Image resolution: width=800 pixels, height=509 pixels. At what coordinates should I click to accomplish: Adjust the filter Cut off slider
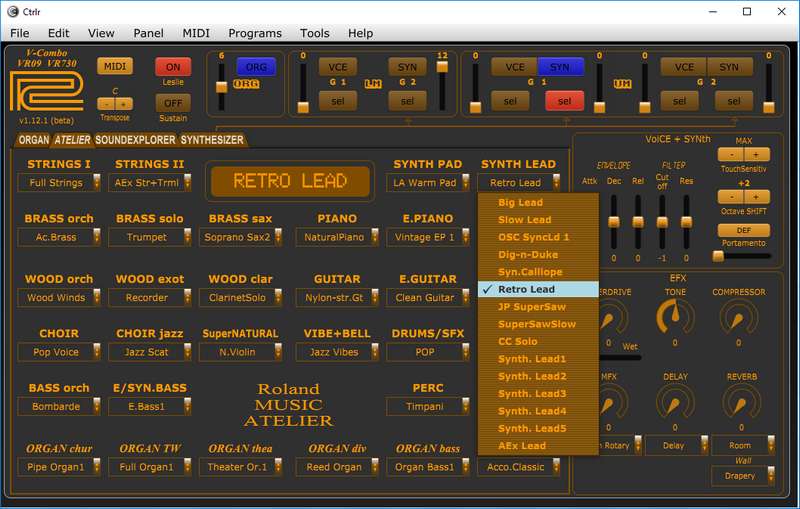(x=662, y=222)
